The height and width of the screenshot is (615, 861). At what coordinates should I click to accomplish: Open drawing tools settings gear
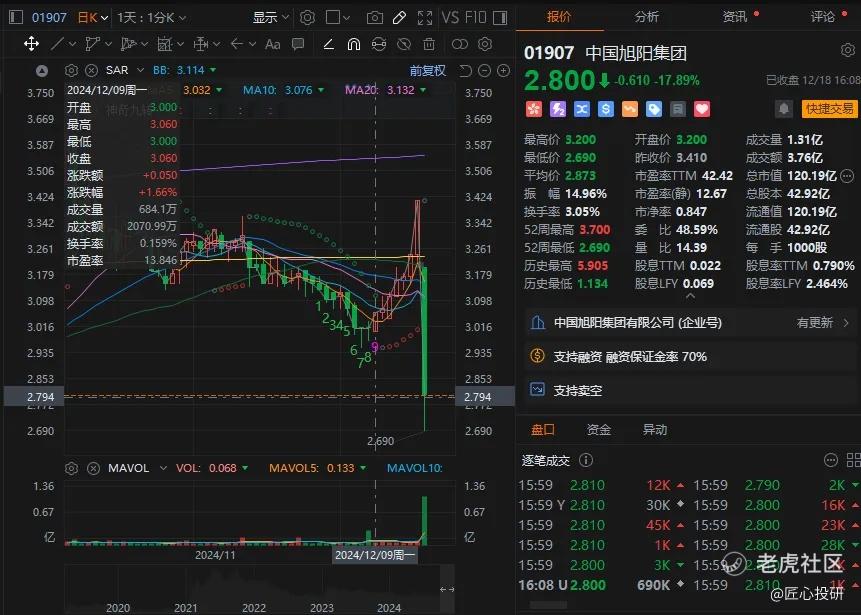tap(485, 43)
